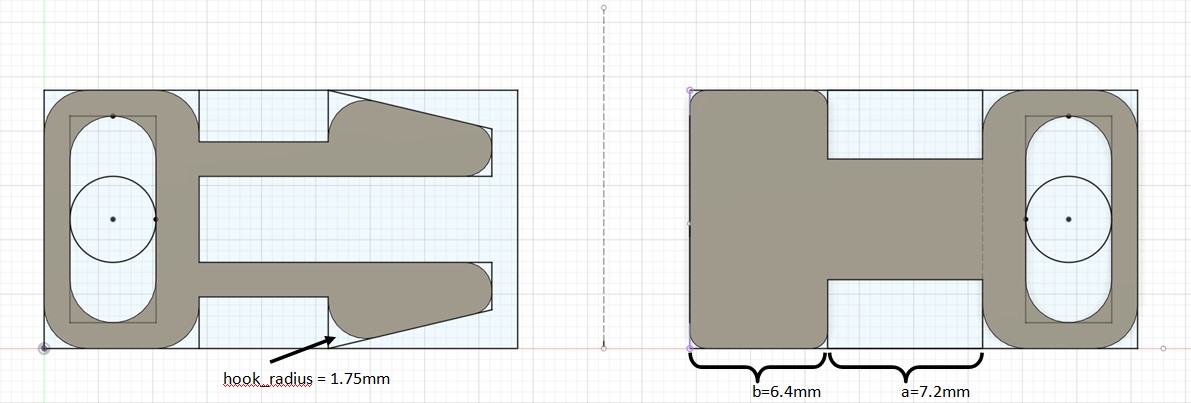Pick the top slot point in the left sketch
Screen dimensions: 1191x403
pyautogui.click(x=113, y=116)
